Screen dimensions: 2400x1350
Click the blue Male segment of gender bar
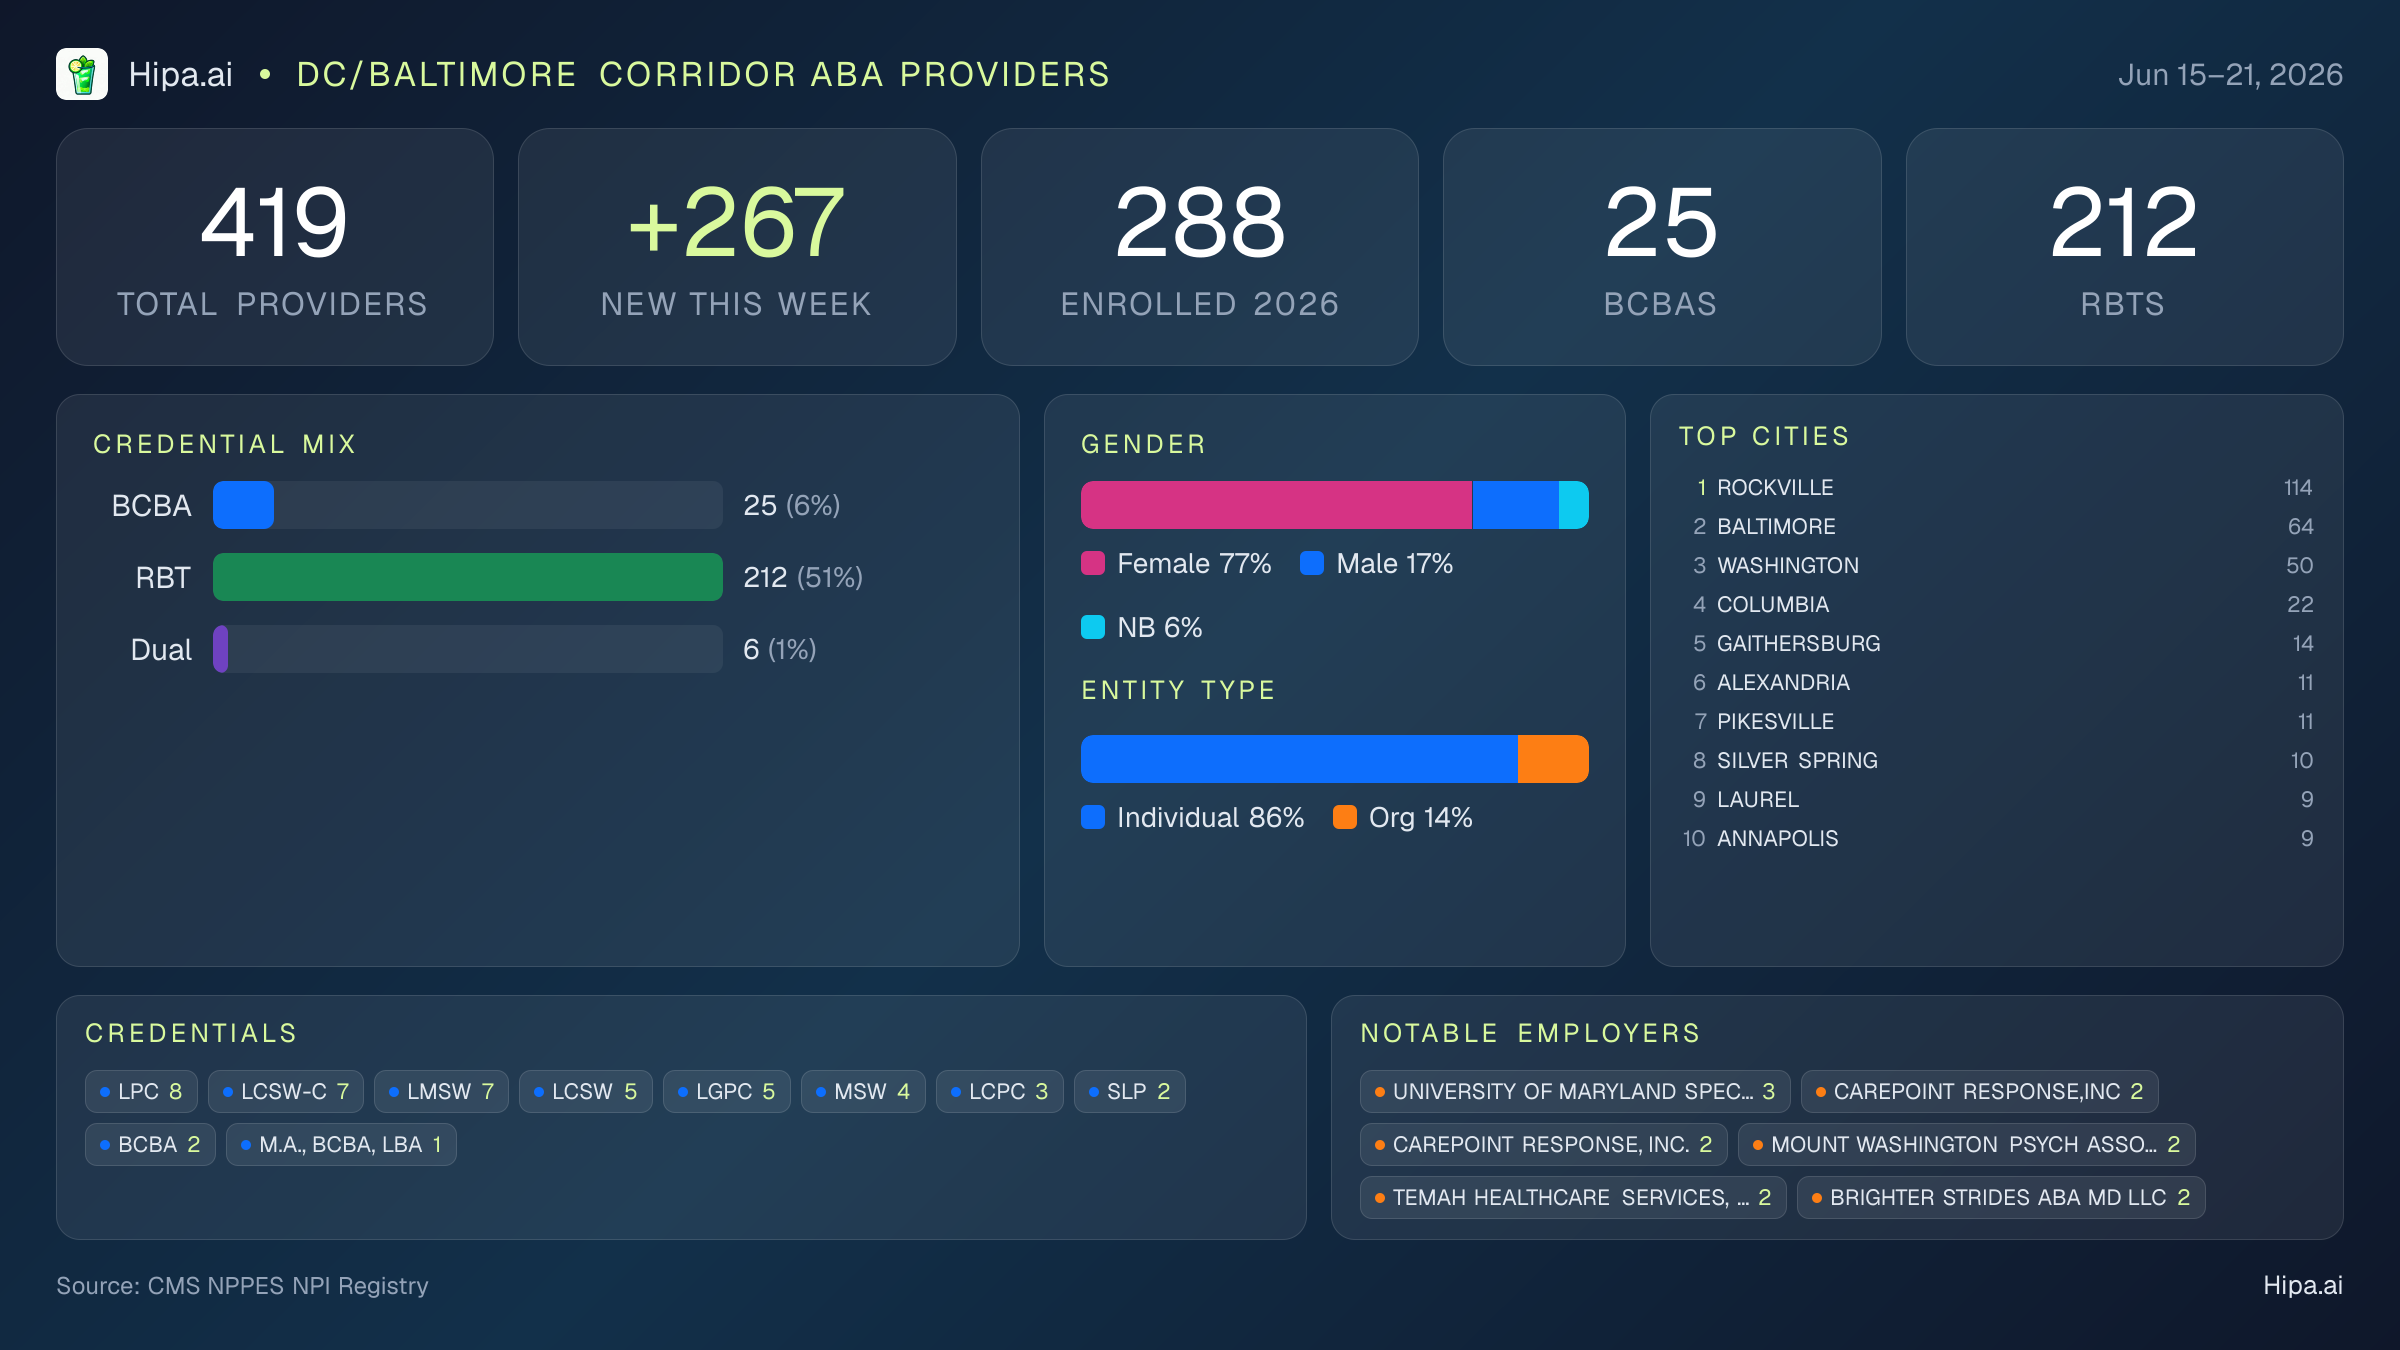[x=1515, y=505]
